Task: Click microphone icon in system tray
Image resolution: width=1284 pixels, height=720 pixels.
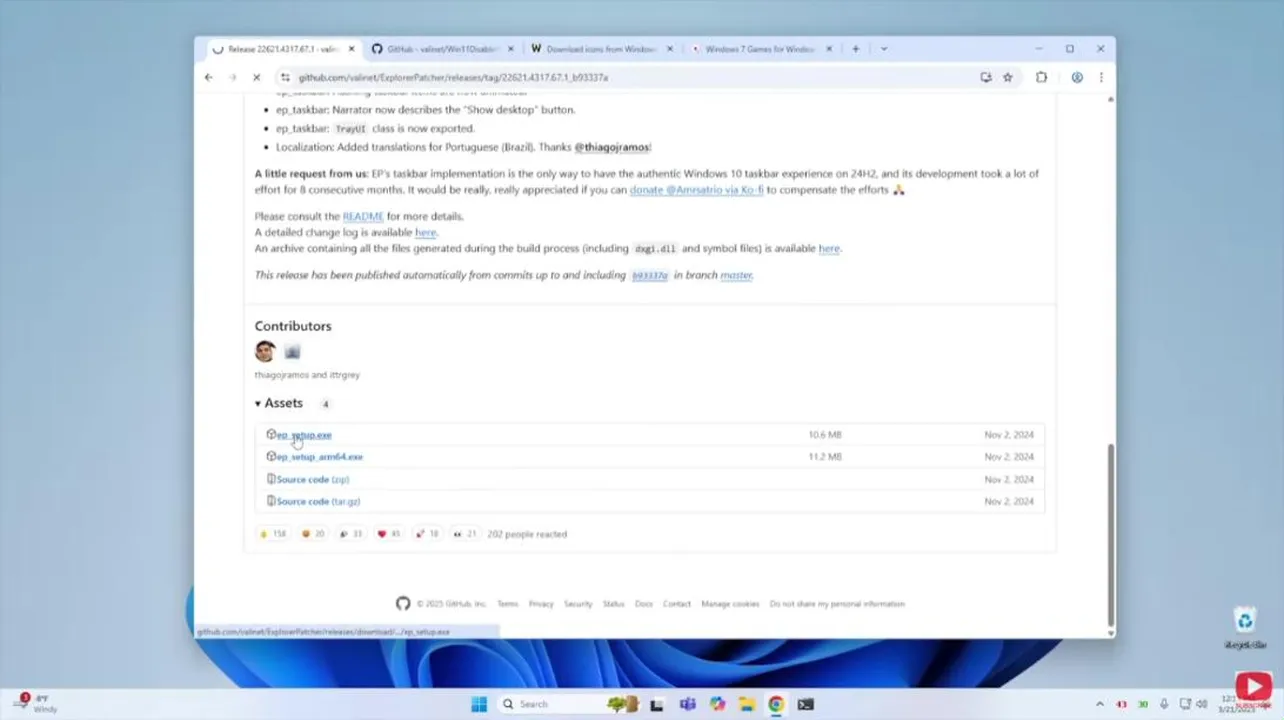Action: 1164,704
